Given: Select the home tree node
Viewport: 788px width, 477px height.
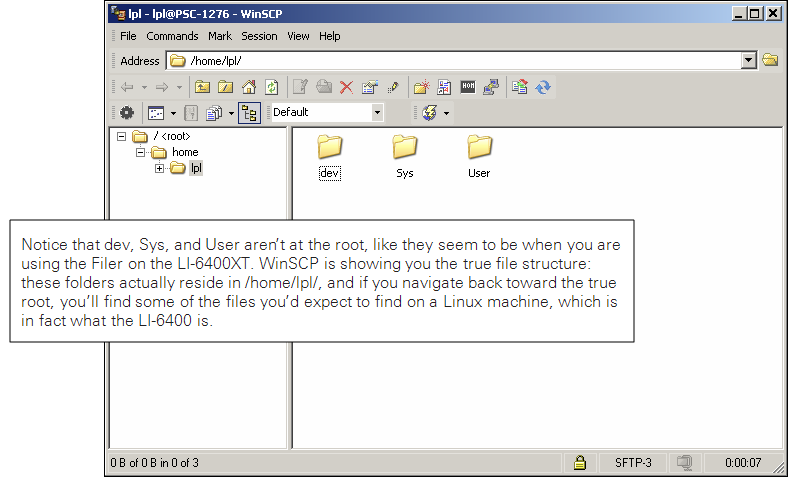Looking at the screenshot, I should click(x=185, y=152).
